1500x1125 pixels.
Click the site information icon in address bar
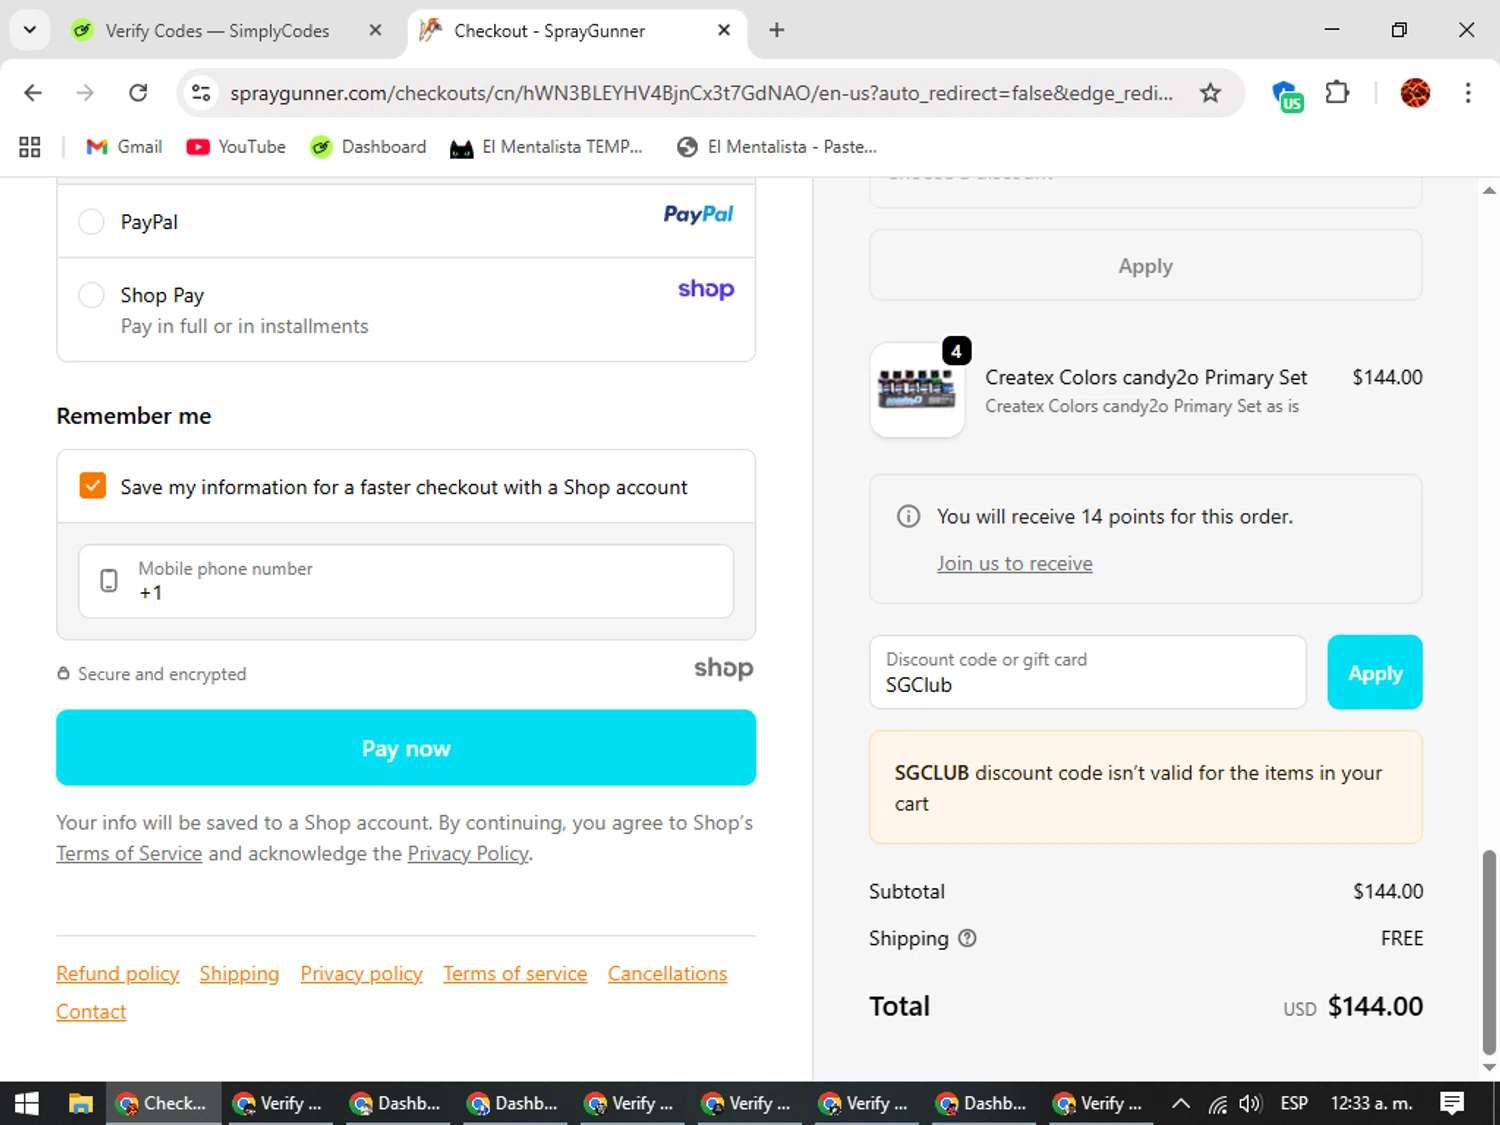pyautogui.click(x=201, y=93)
